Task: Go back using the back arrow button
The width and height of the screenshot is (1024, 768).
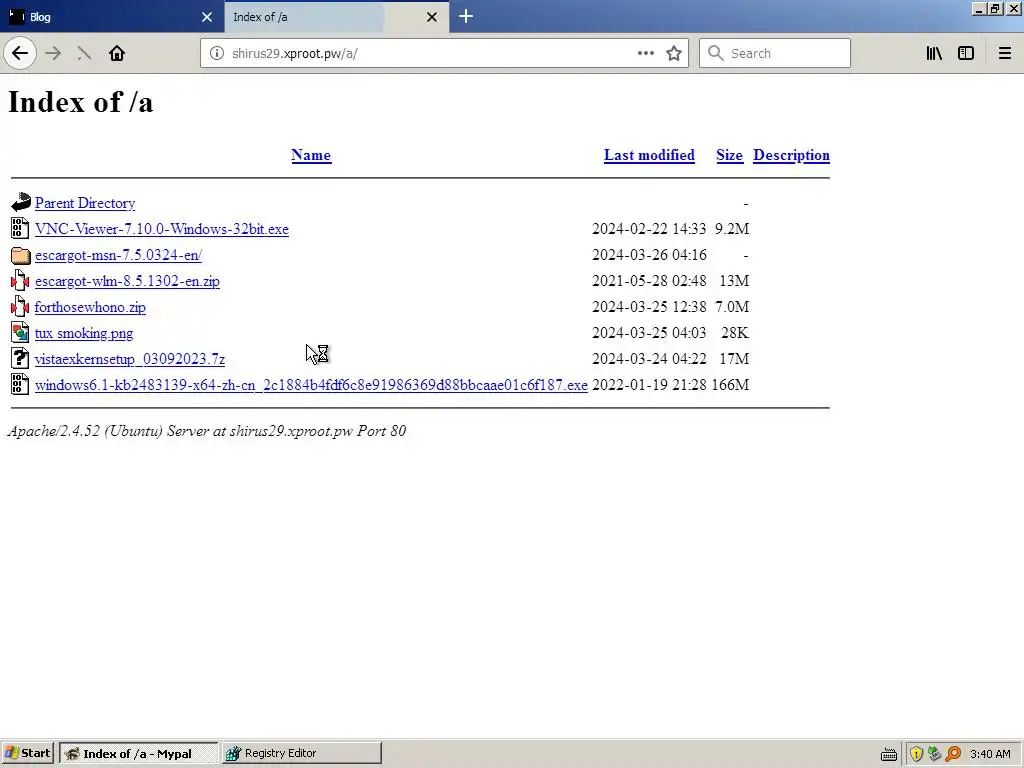Action: (x=20, y=54)
